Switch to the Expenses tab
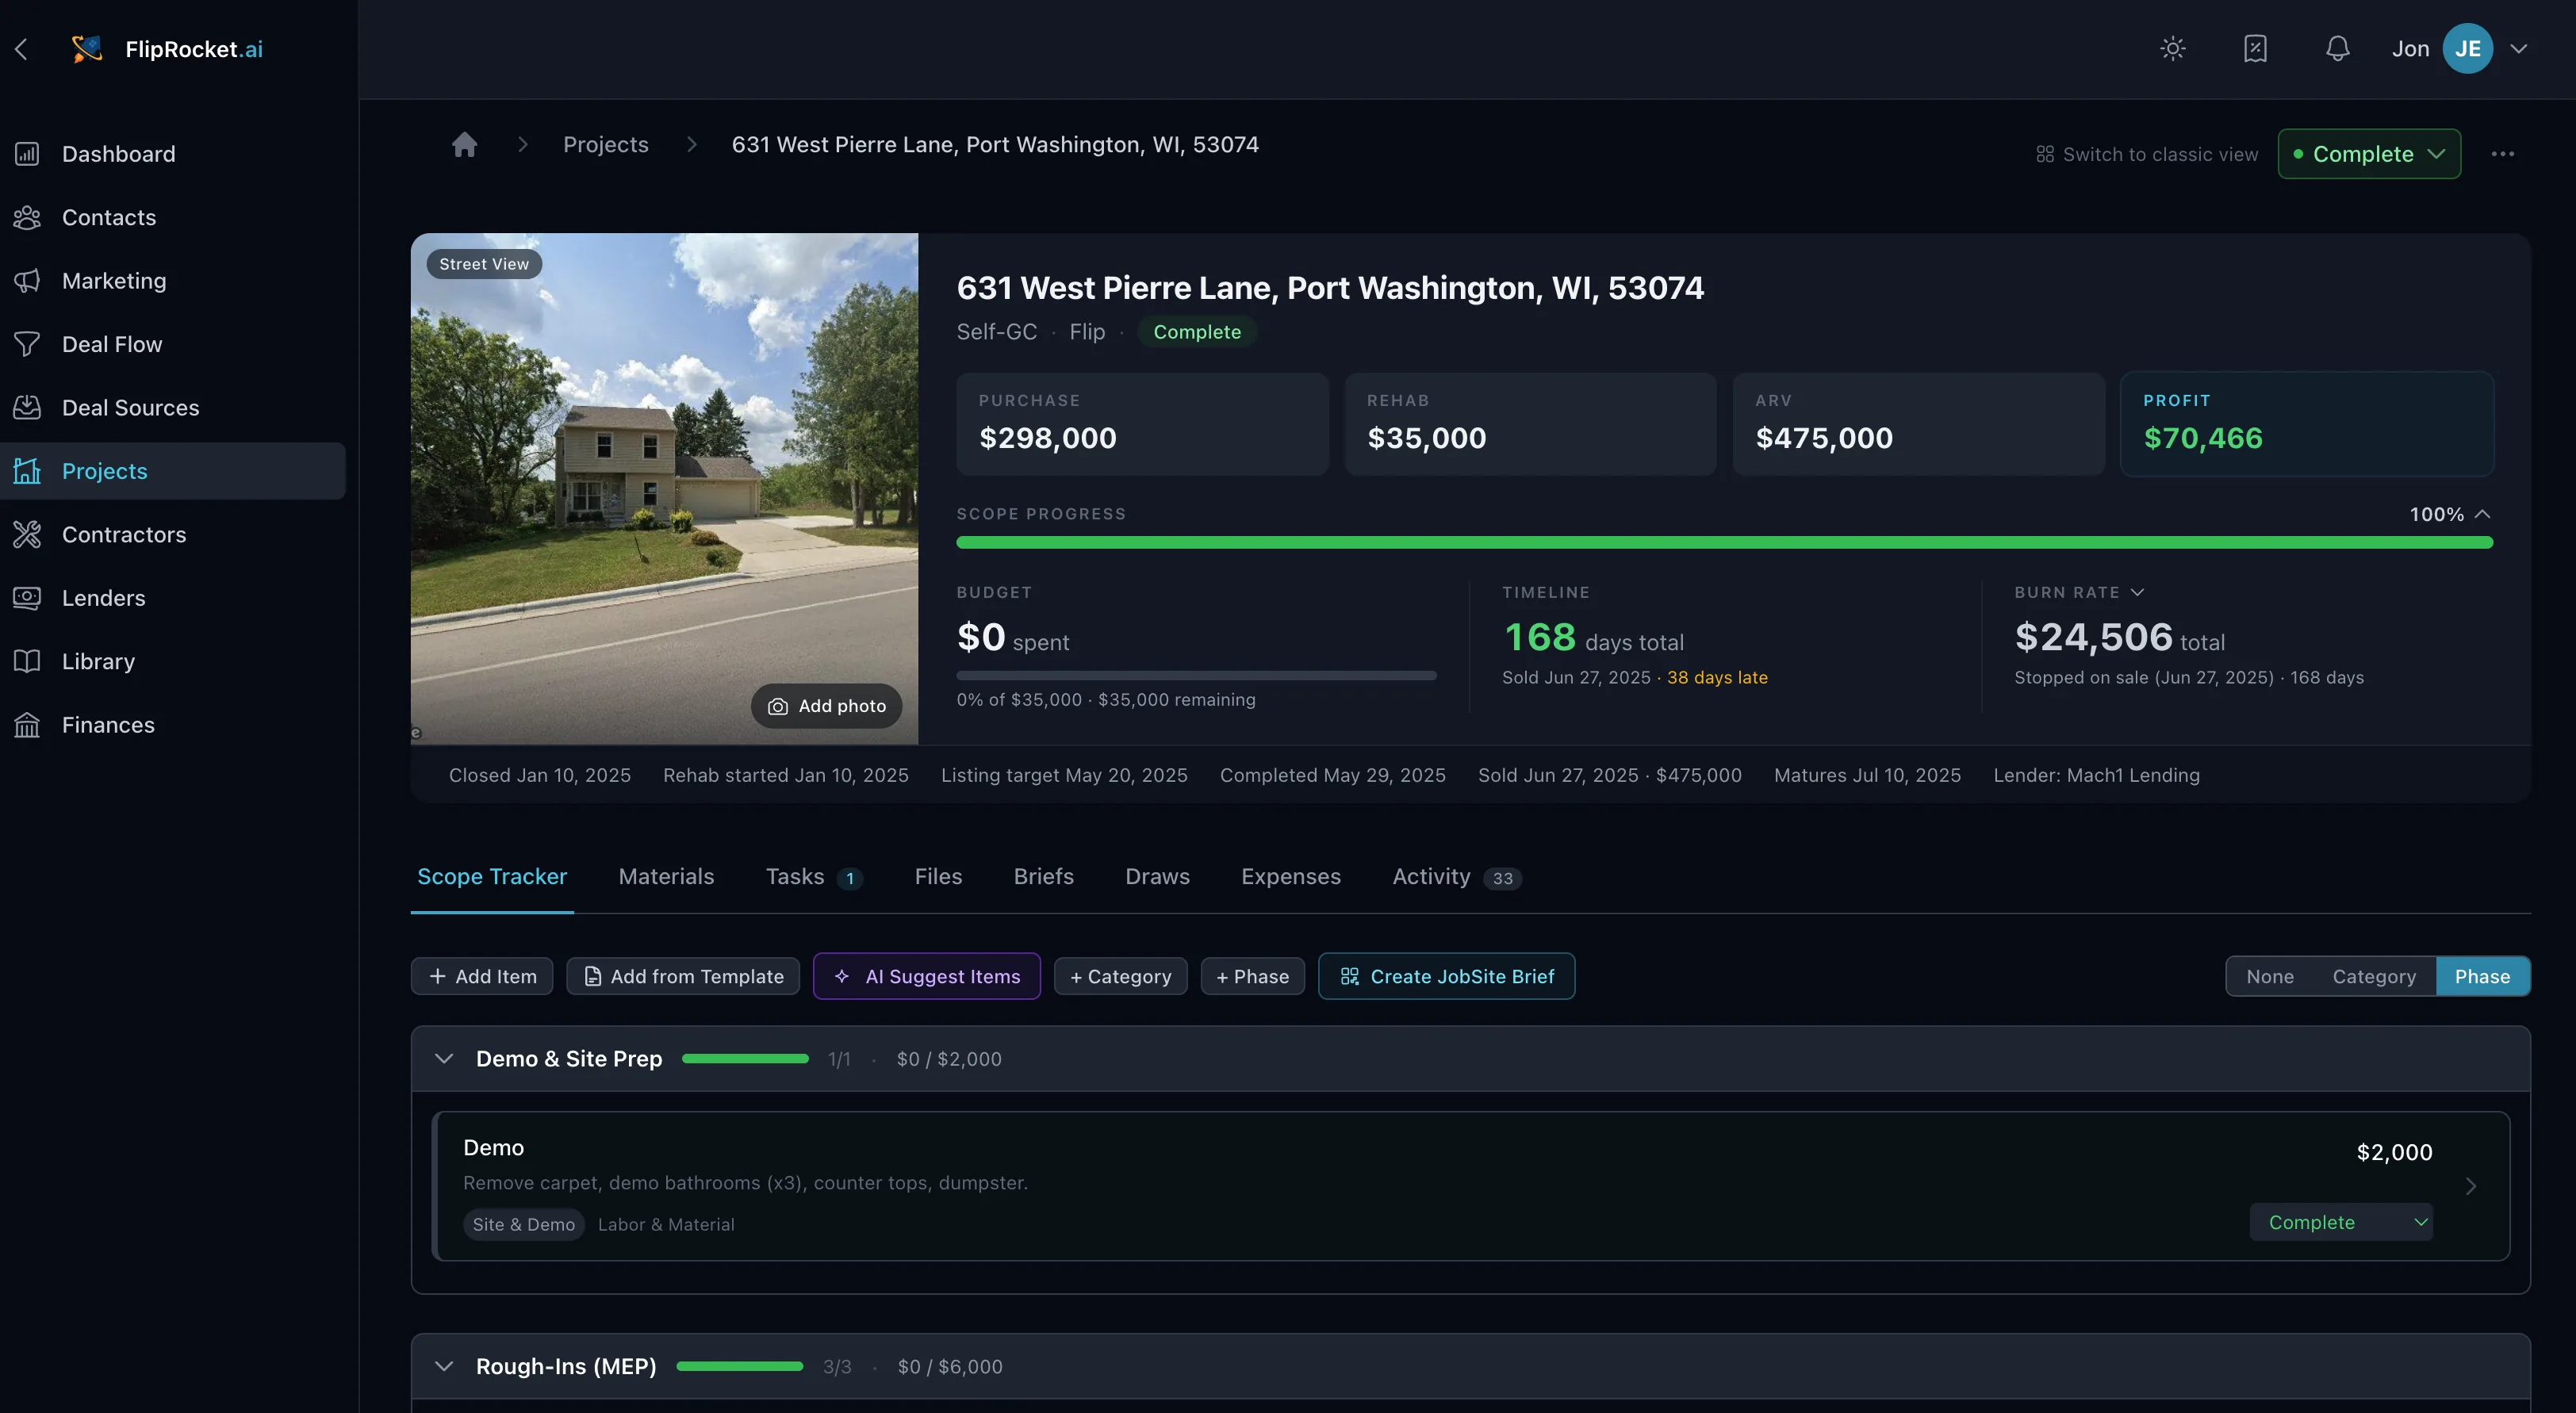This screenshot has height=1413, width=2576. pyautogui.click(x=1290, y=877)
